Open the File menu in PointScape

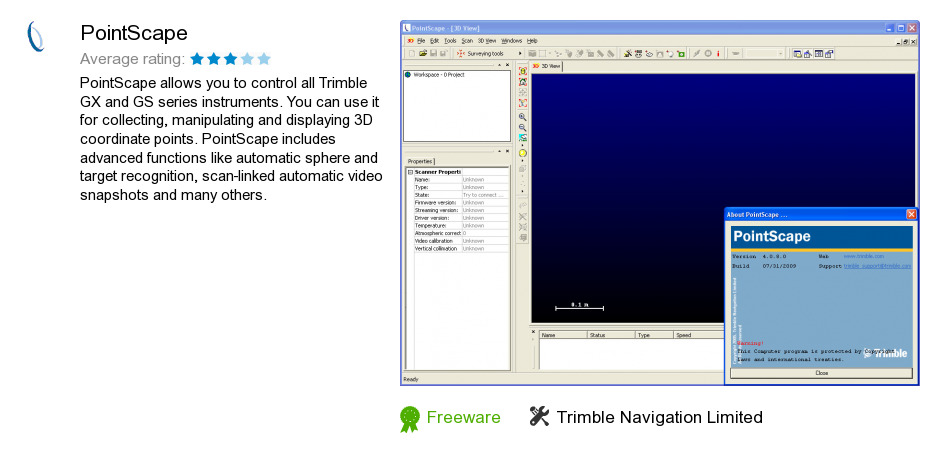point(421,41)
